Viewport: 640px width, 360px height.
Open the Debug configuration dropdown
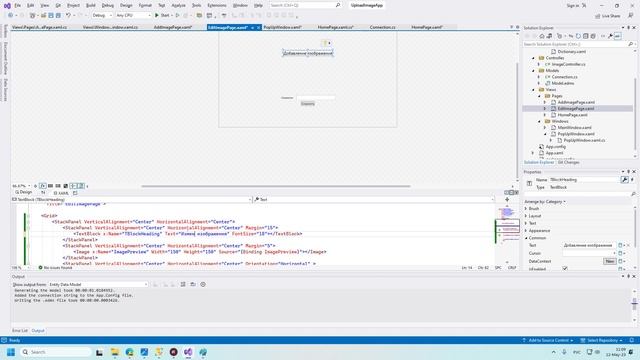(102, 16)
